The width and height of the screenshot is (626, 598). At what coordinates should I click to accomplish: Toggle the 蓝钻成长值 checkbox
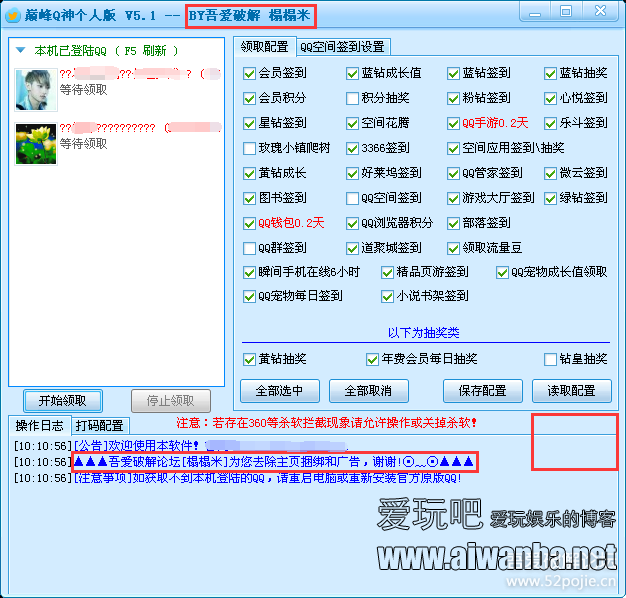pos(352,73)
